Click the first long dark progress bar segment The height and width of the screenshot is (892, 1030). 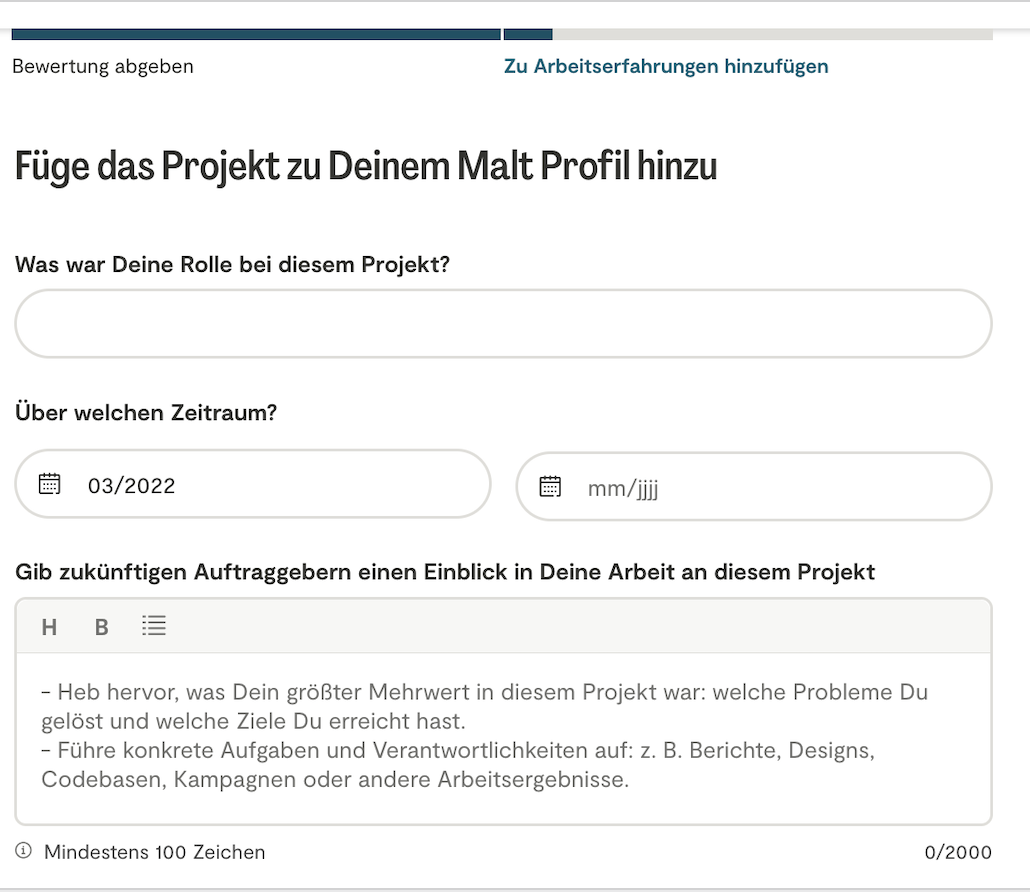pyautogui.click(x=256, y=35)
